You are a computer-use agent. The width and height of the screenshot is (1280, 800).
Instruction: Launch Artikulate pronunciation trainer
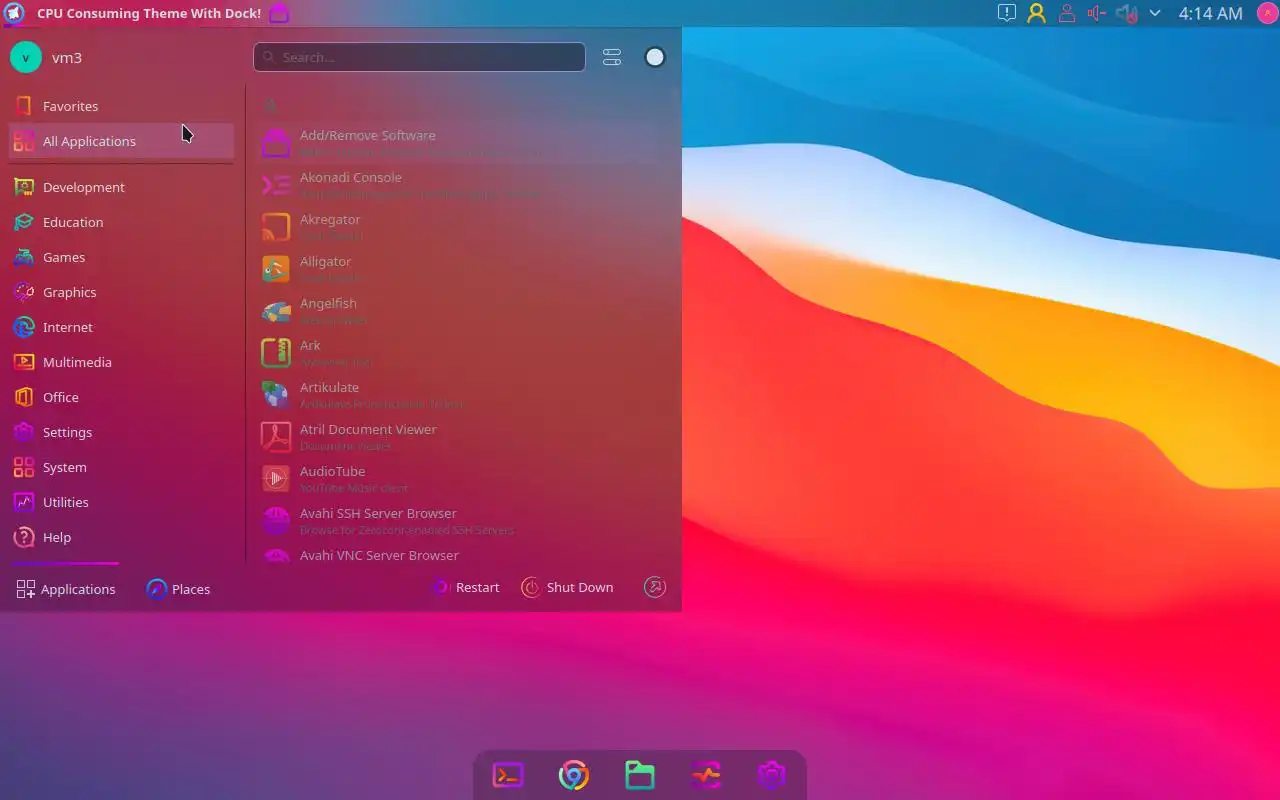point(463,395)
